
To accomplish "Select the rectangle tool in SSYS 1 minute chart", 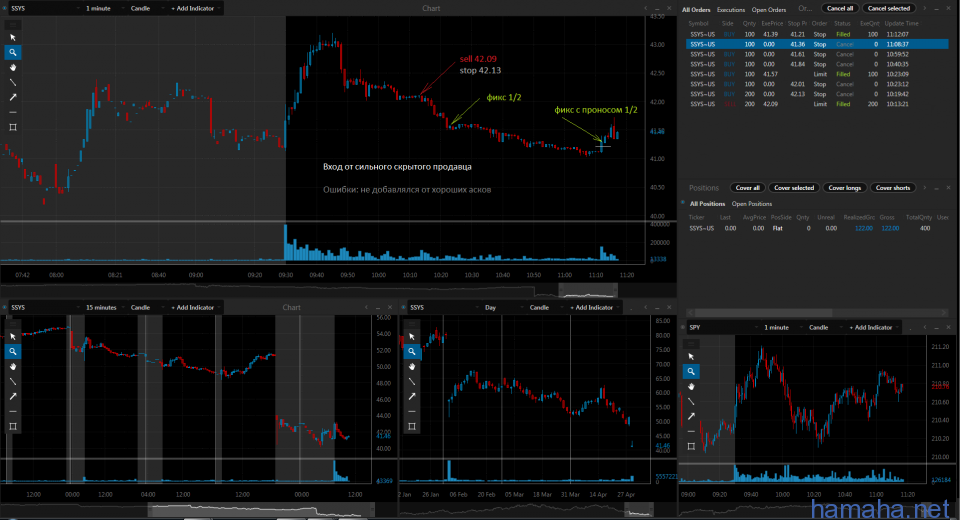I will (13, 127).
